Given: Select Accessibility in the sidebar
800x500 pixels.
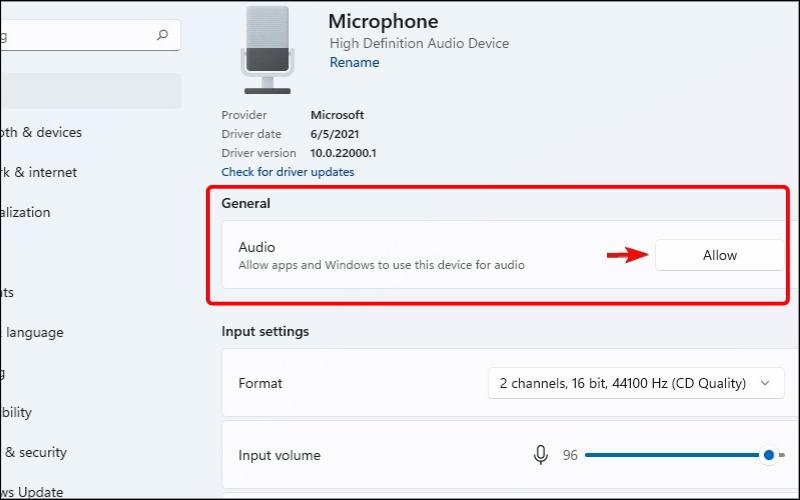Looking at the screenshot, I should [x=17, y=412].
